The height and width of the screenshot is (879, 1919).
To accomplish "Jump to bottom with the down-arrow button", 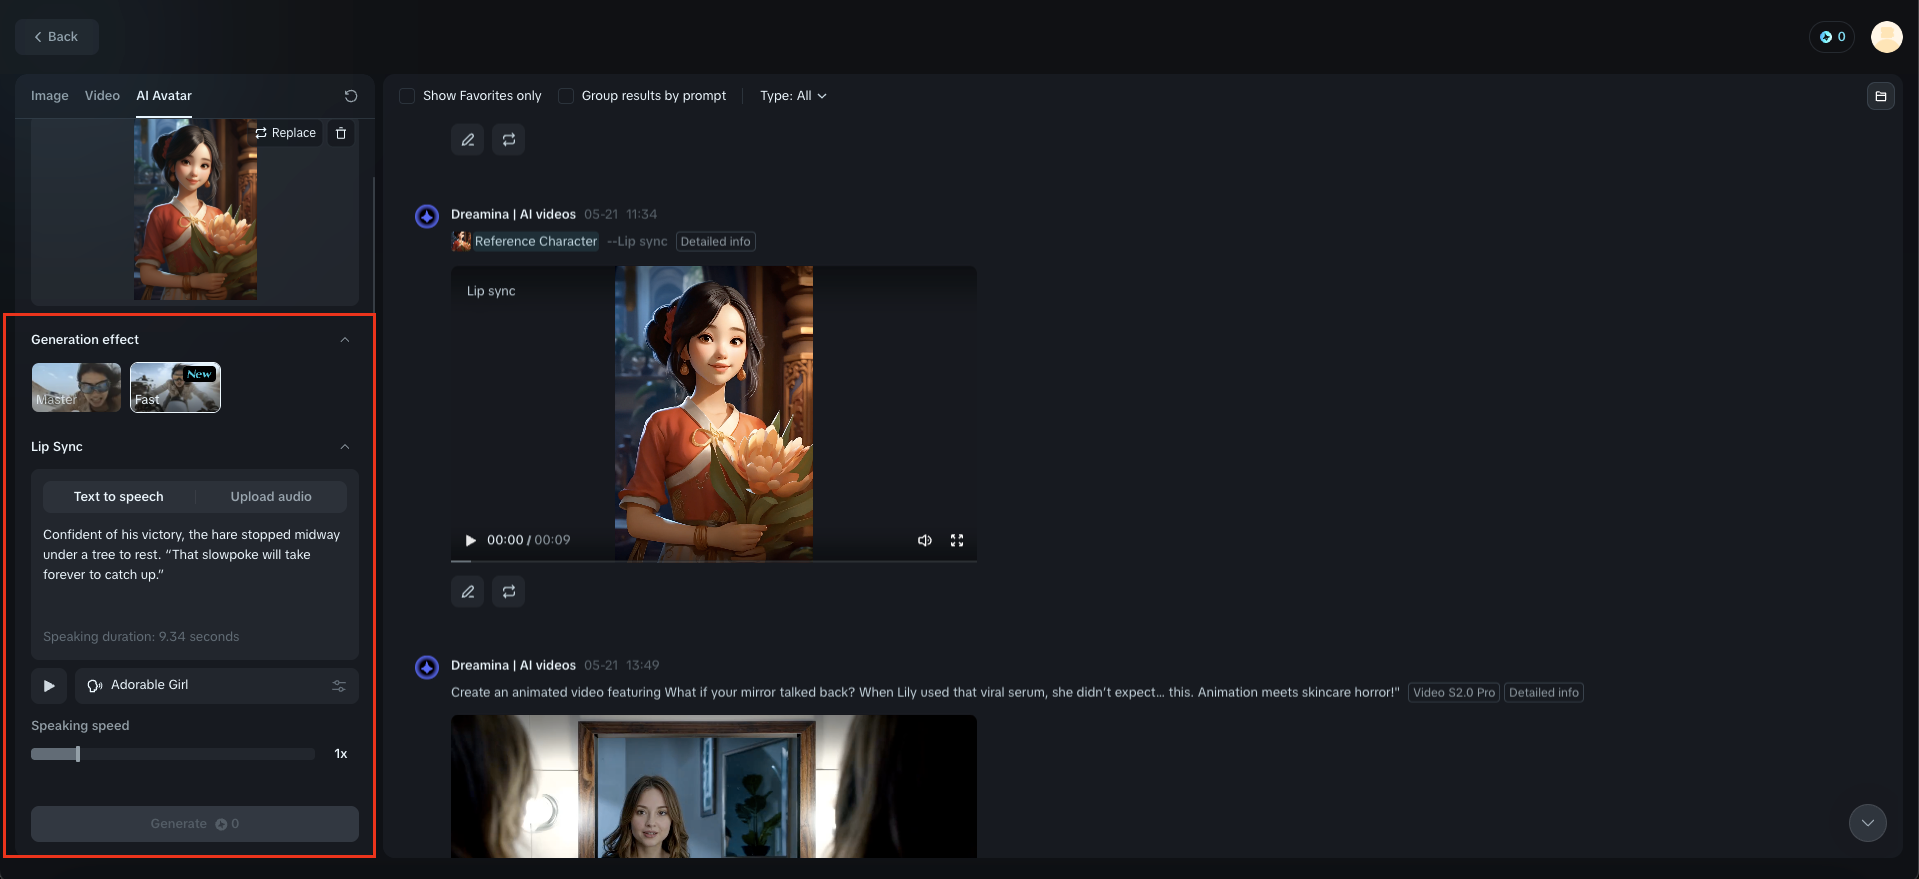I will 1868,823.
